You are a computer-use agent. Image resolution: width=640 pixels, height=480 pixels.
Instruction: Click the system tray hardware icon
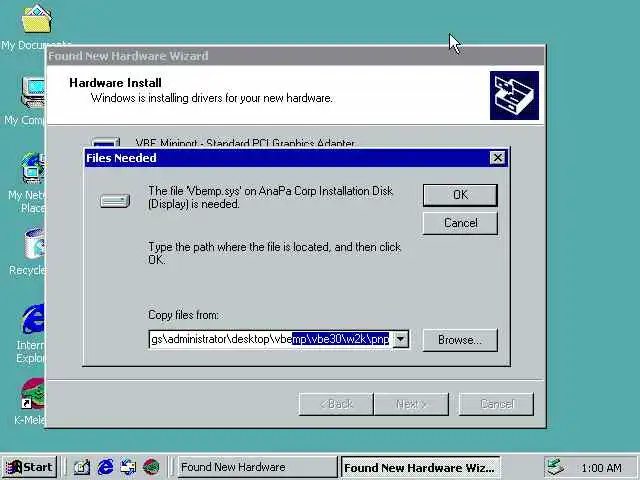tap(556, 467)
